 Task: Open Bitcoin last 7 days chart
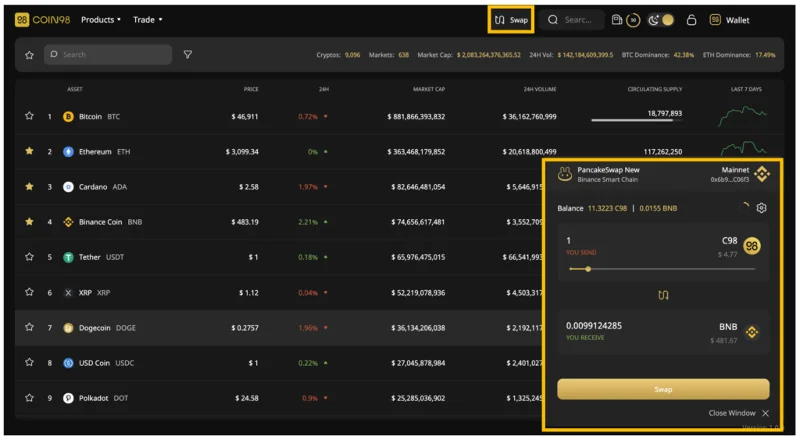[x=743, y=116]
